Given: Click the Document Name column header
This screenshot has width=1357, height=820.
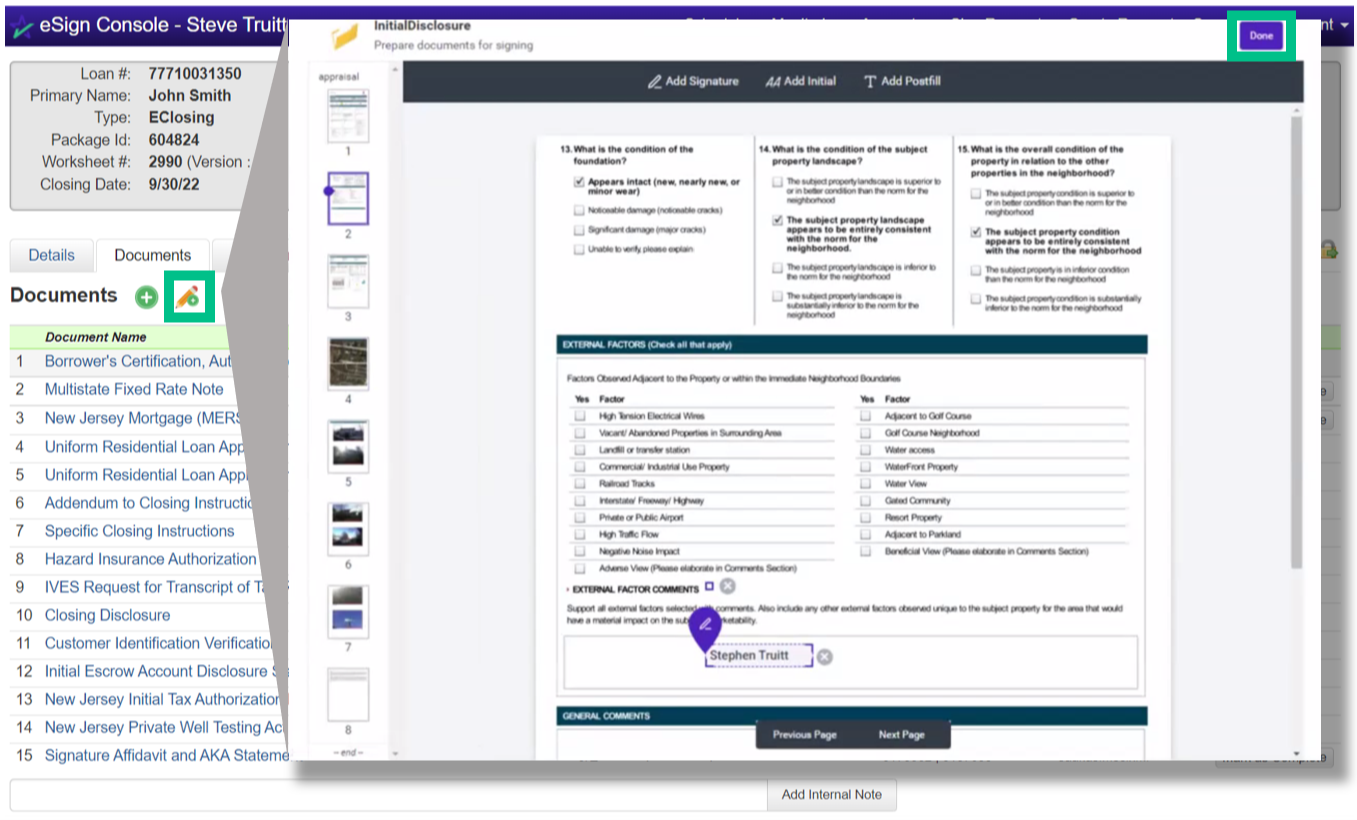Looking at the screenshot, I should coord(96,337).
